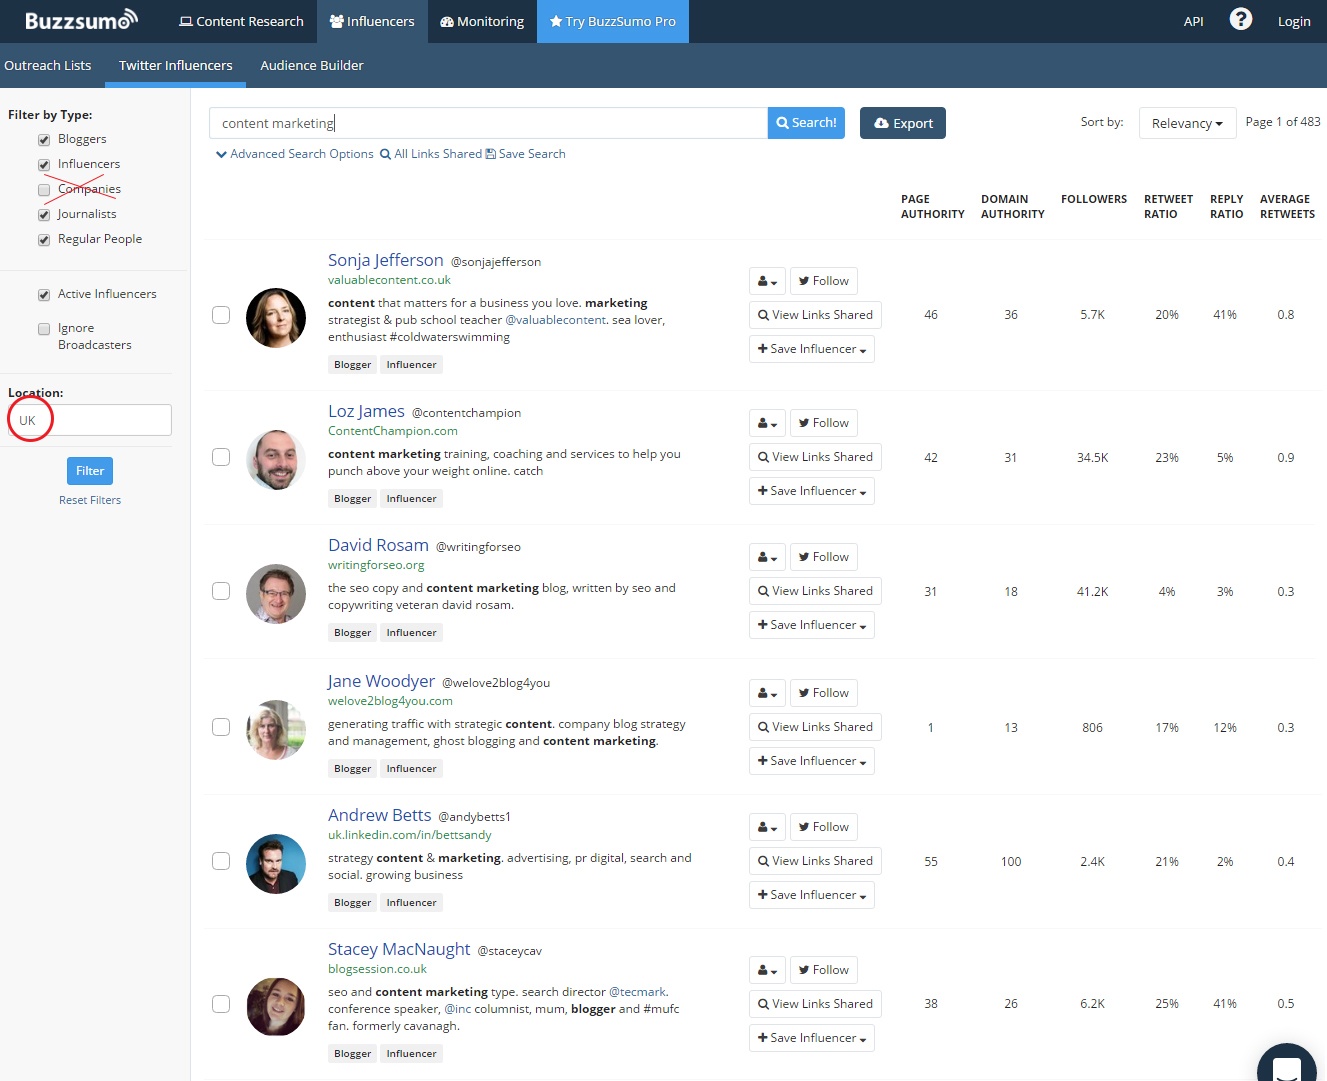Click Save Influencer for Andrew Betts
This screenshot has height=1081, width=1327.
click(x=812, y=895)
